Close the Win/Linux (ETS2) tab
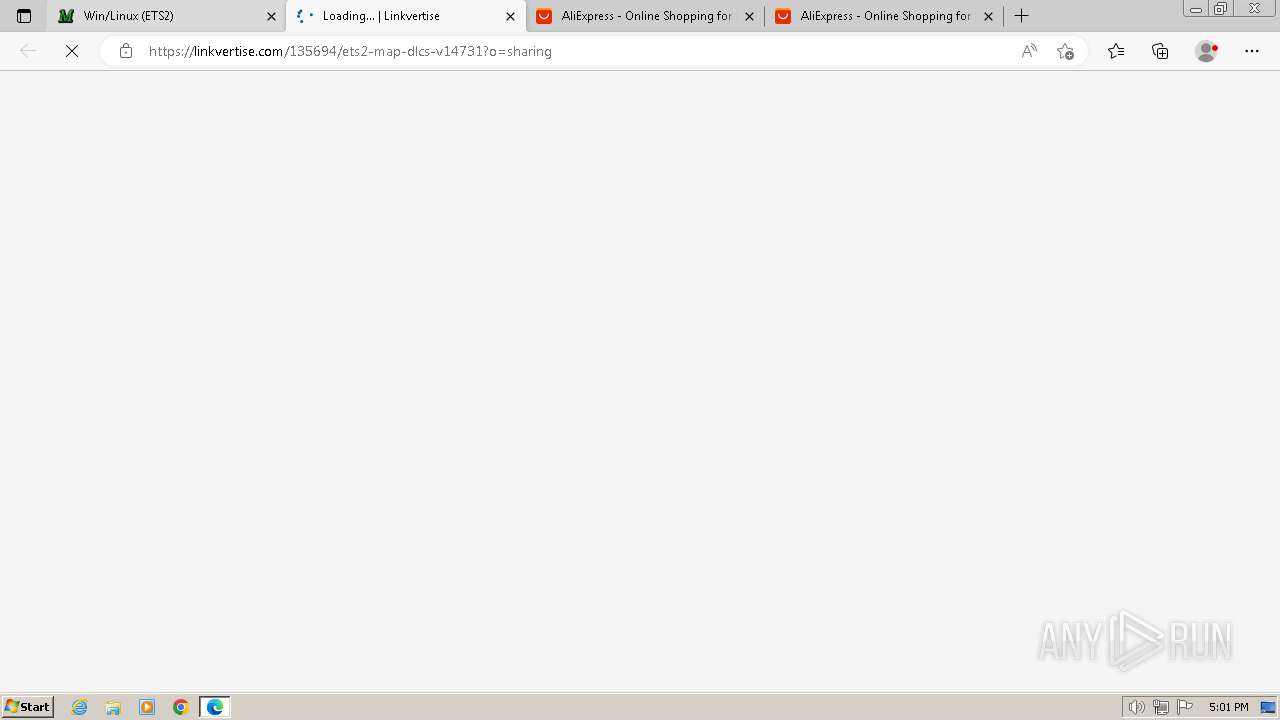Image resolution: width=1280 pixels, height=720 pixels. click(271, 16)
